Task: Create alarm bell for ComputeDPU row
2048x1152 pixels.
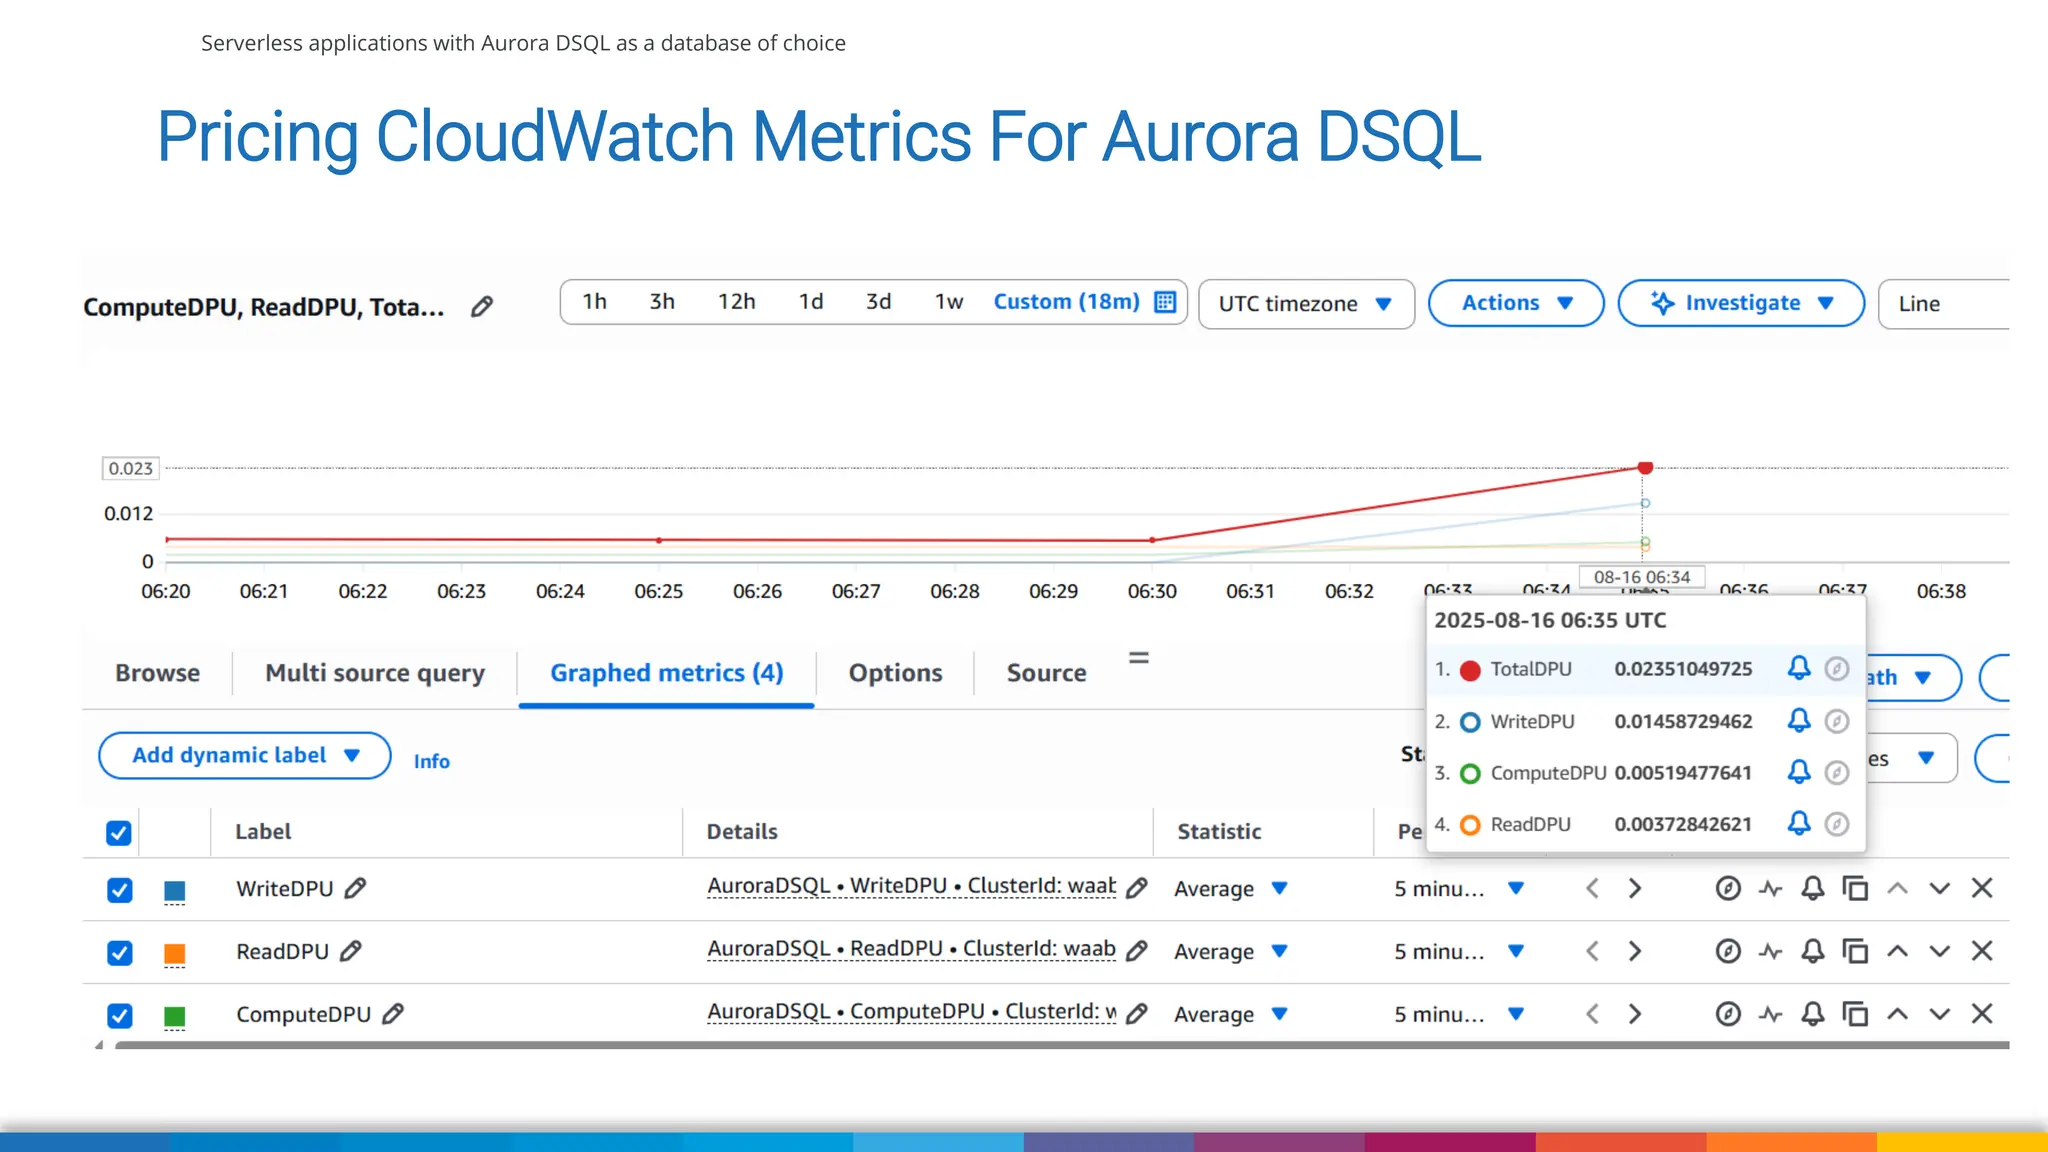Action: [x=1813, y=1014]
